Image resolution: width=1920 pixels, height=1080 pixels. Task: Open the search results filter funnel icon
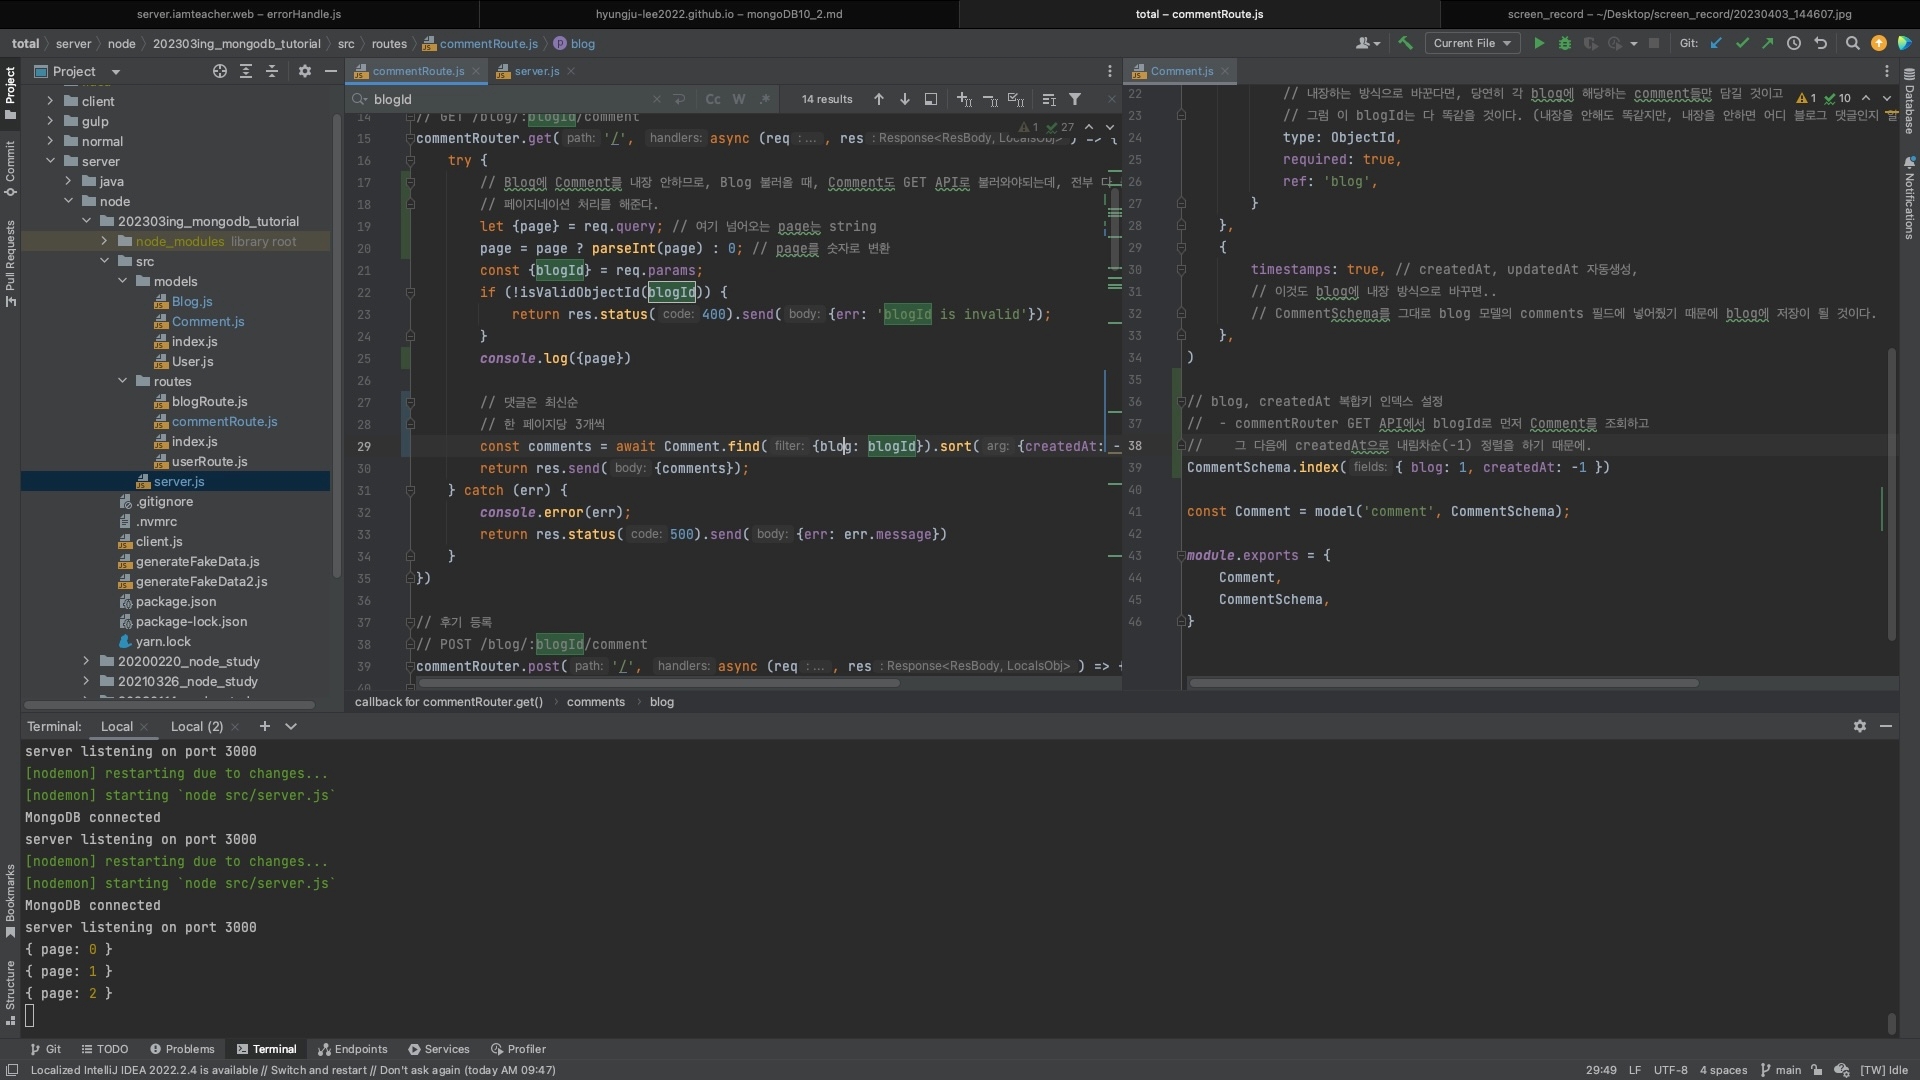coord(1075,99)
